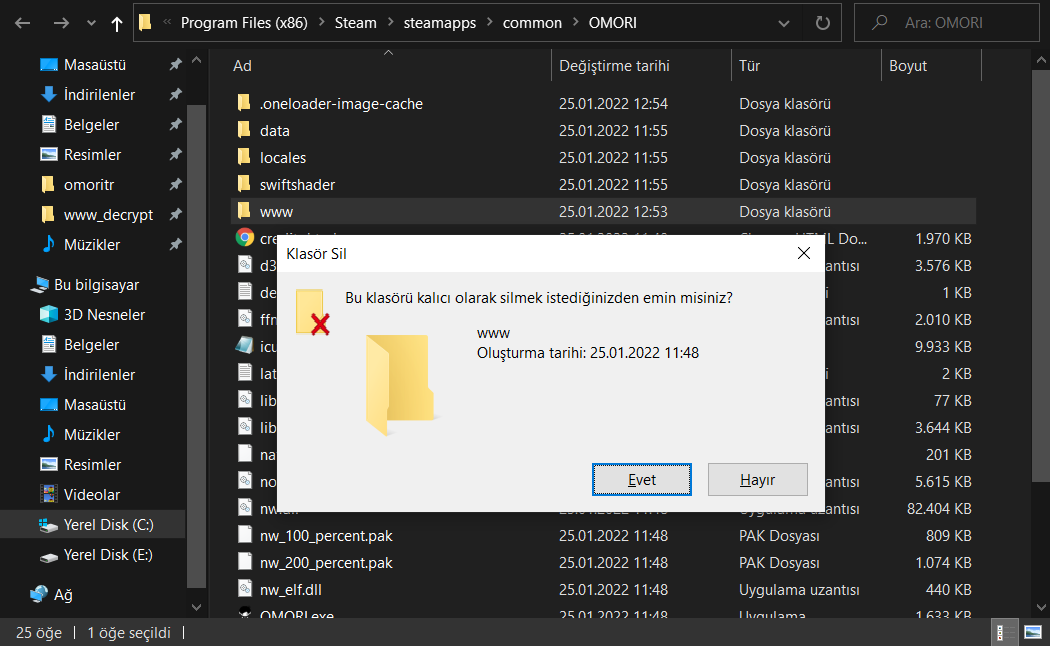Open Videolar in the navigation pane
Screen dimensions: 1050x646
coord(92,495)
